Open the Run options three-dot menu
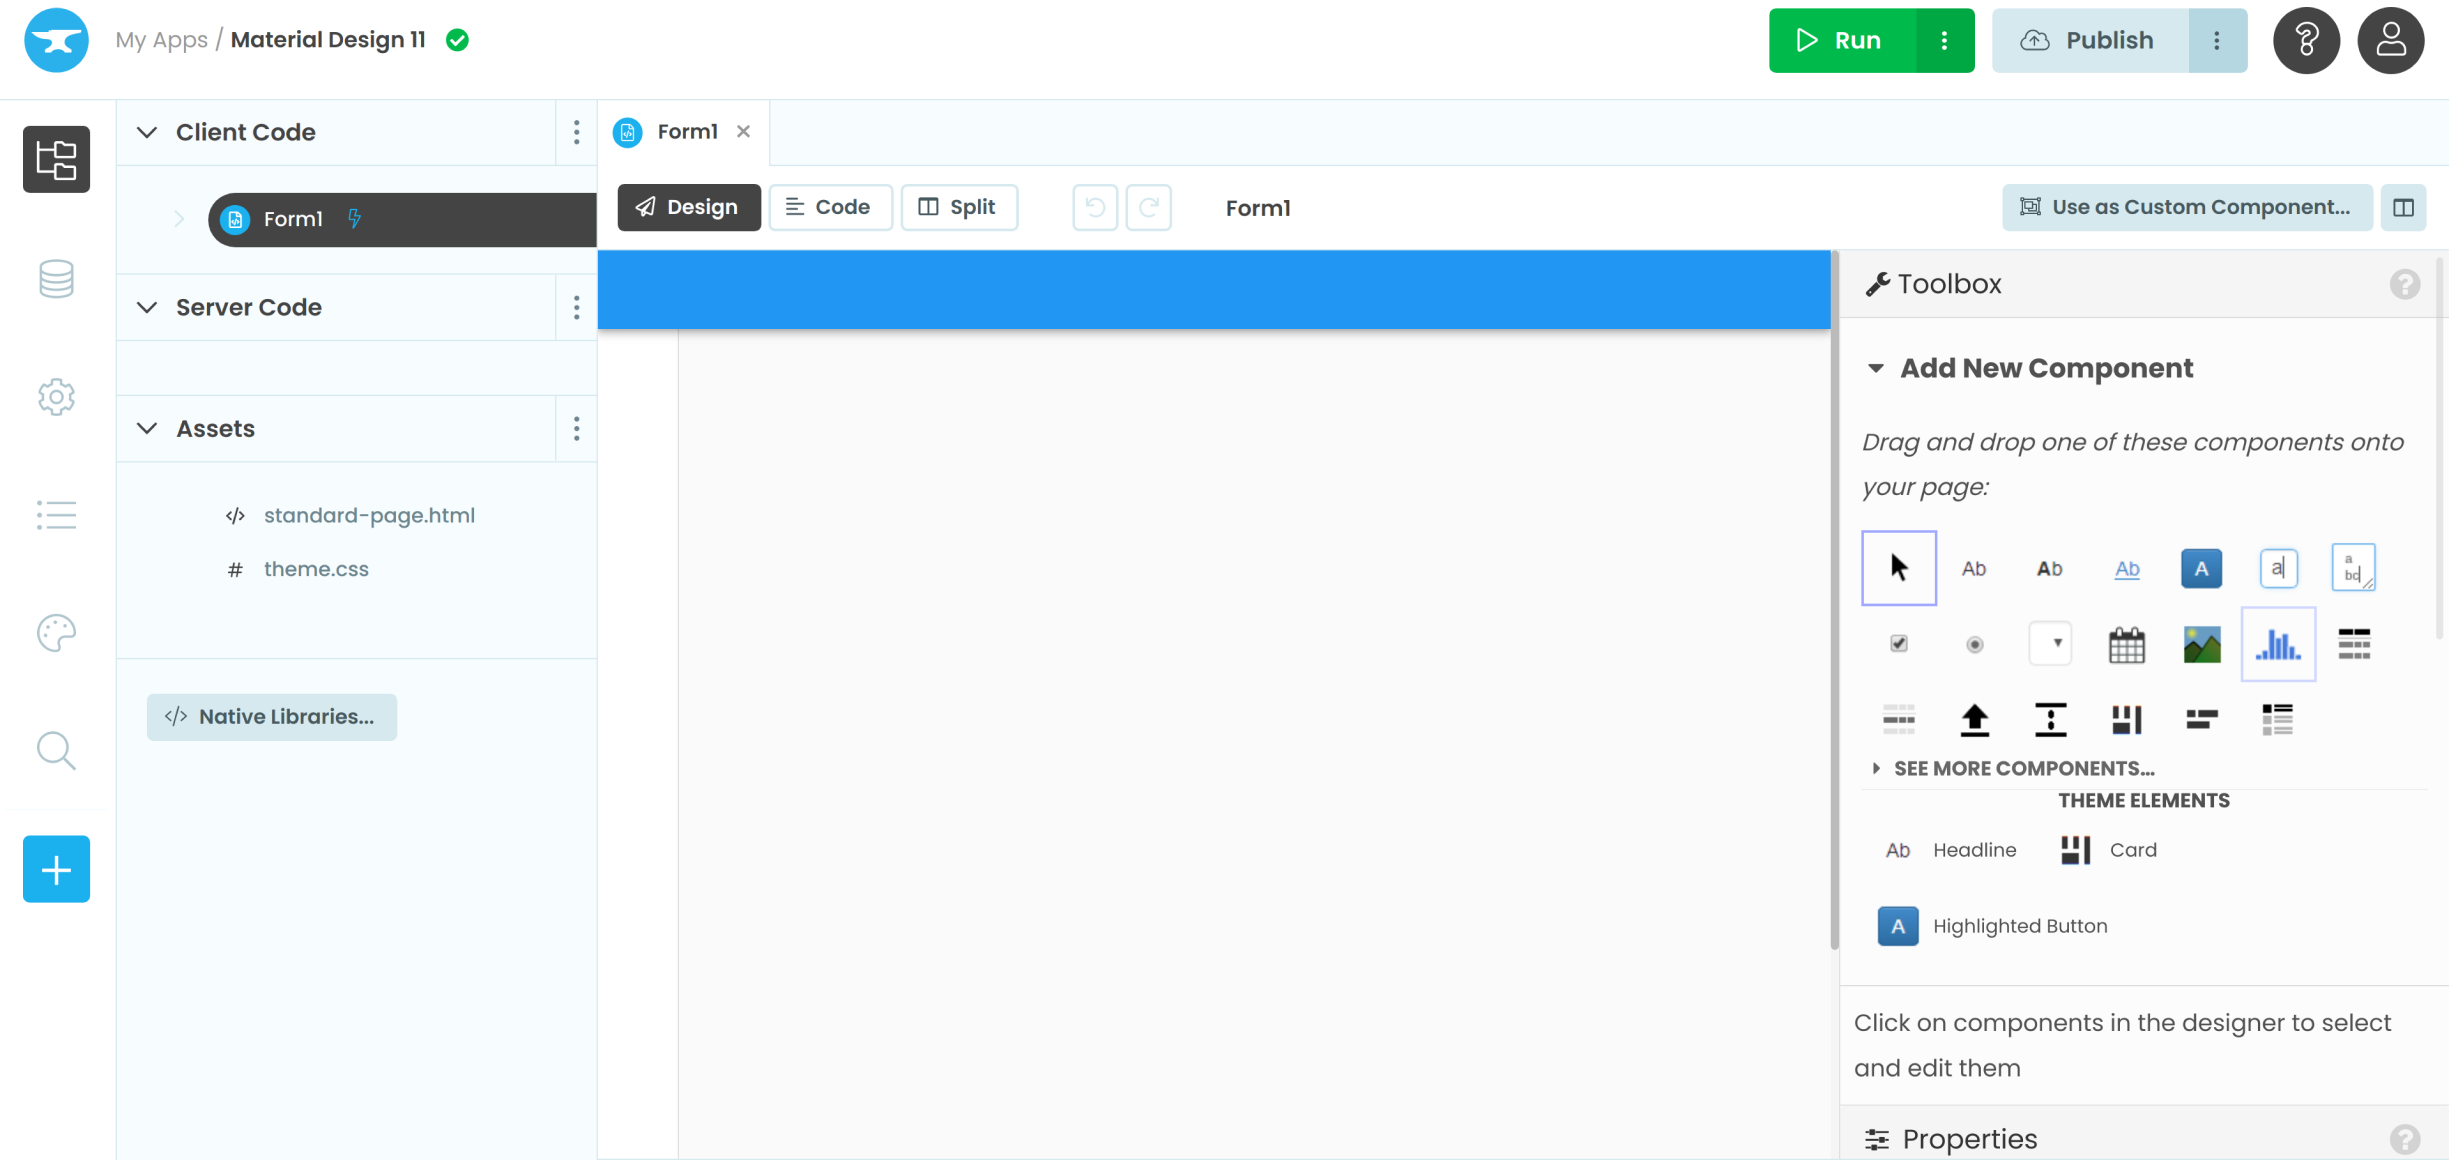Viewport: 2449px width, 1160px height. point(1944,40)
